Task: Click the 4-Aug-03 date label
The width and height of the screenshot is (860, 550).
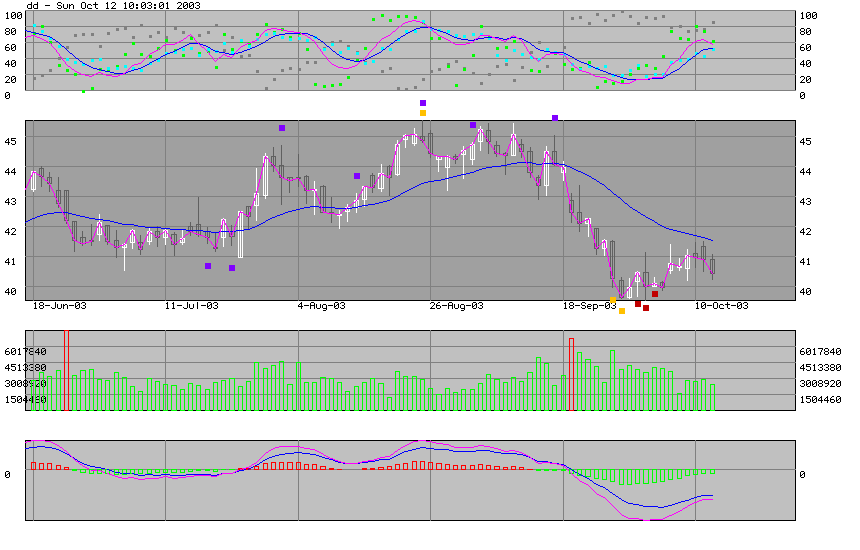Action: (323, 306)
